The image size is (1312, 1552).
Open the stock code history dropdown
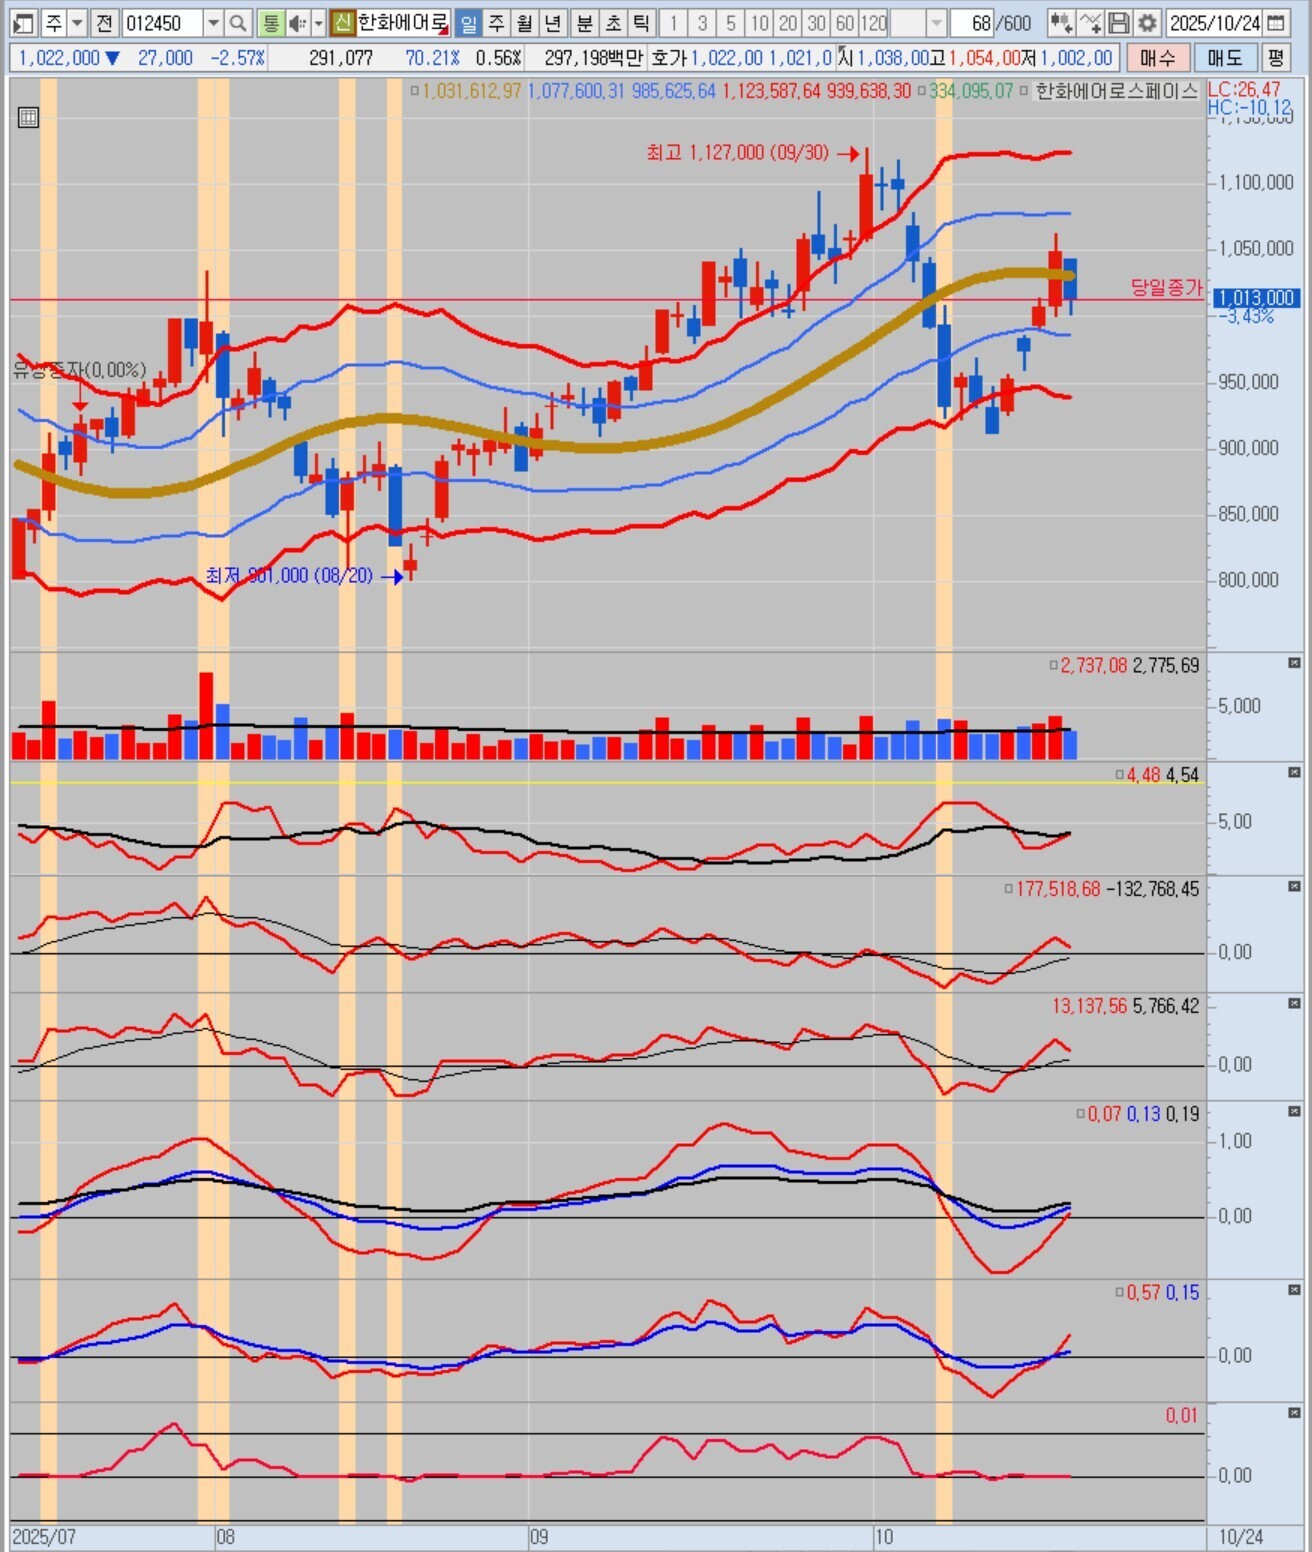coord(213,23)
